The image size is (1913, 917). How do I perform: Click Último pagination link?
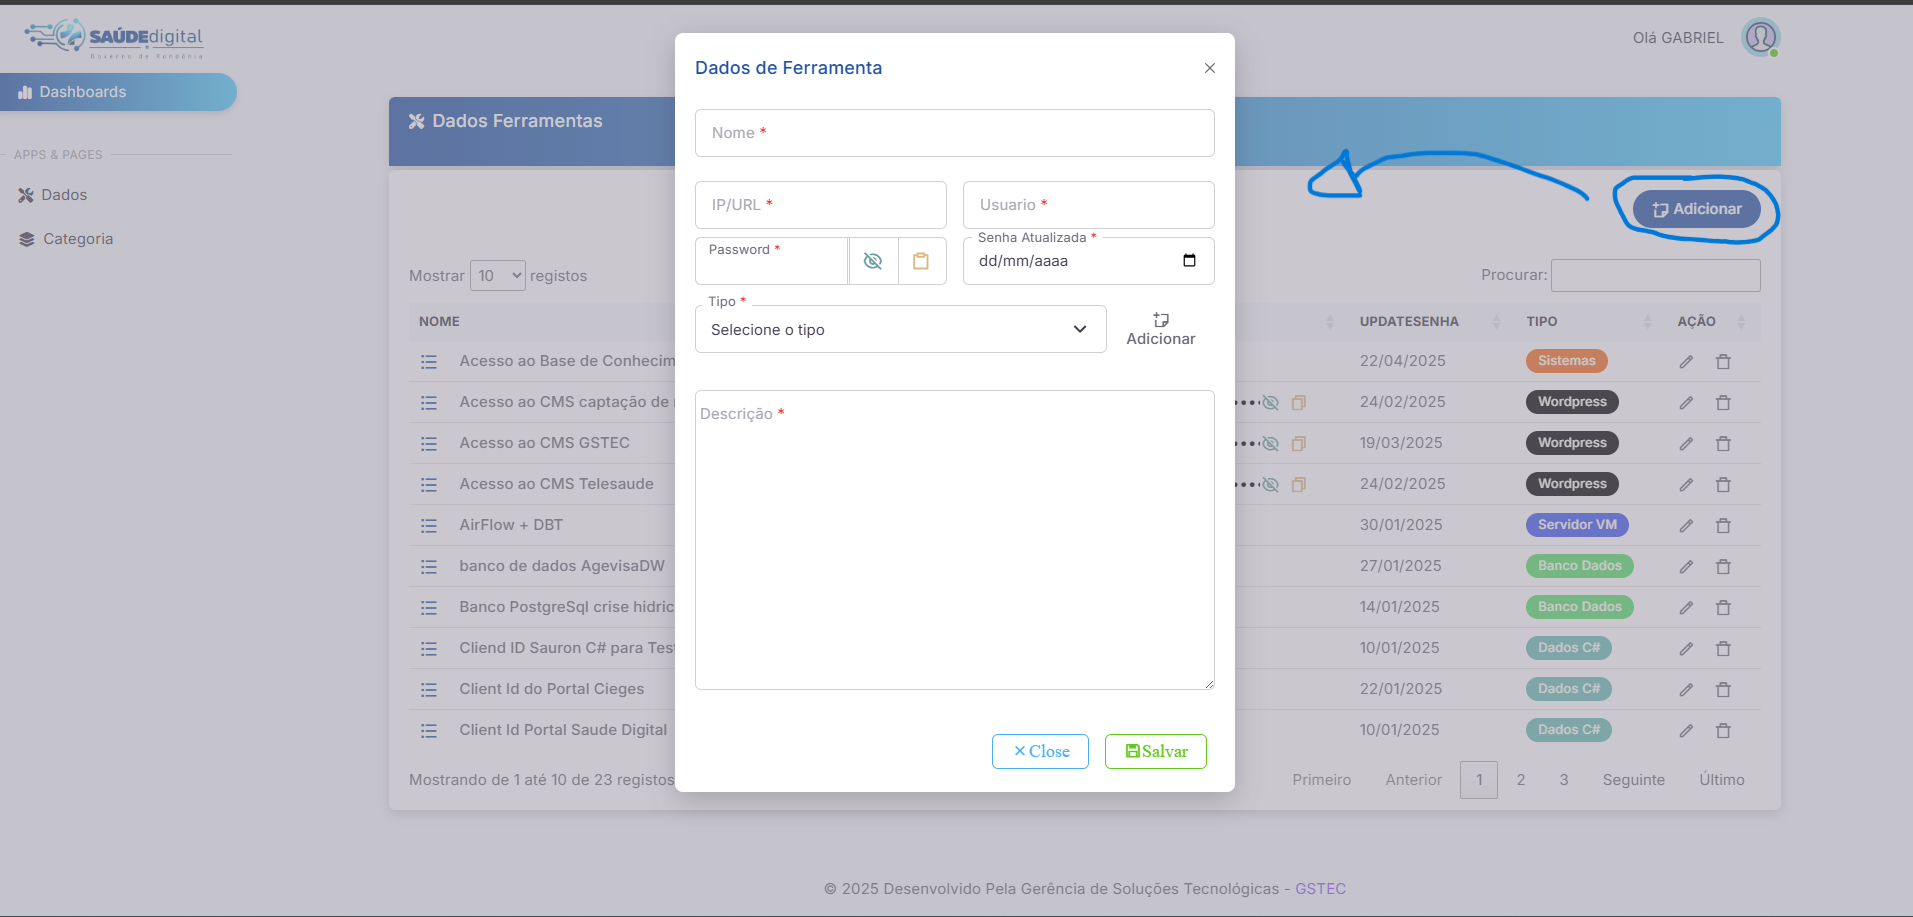1722,780
